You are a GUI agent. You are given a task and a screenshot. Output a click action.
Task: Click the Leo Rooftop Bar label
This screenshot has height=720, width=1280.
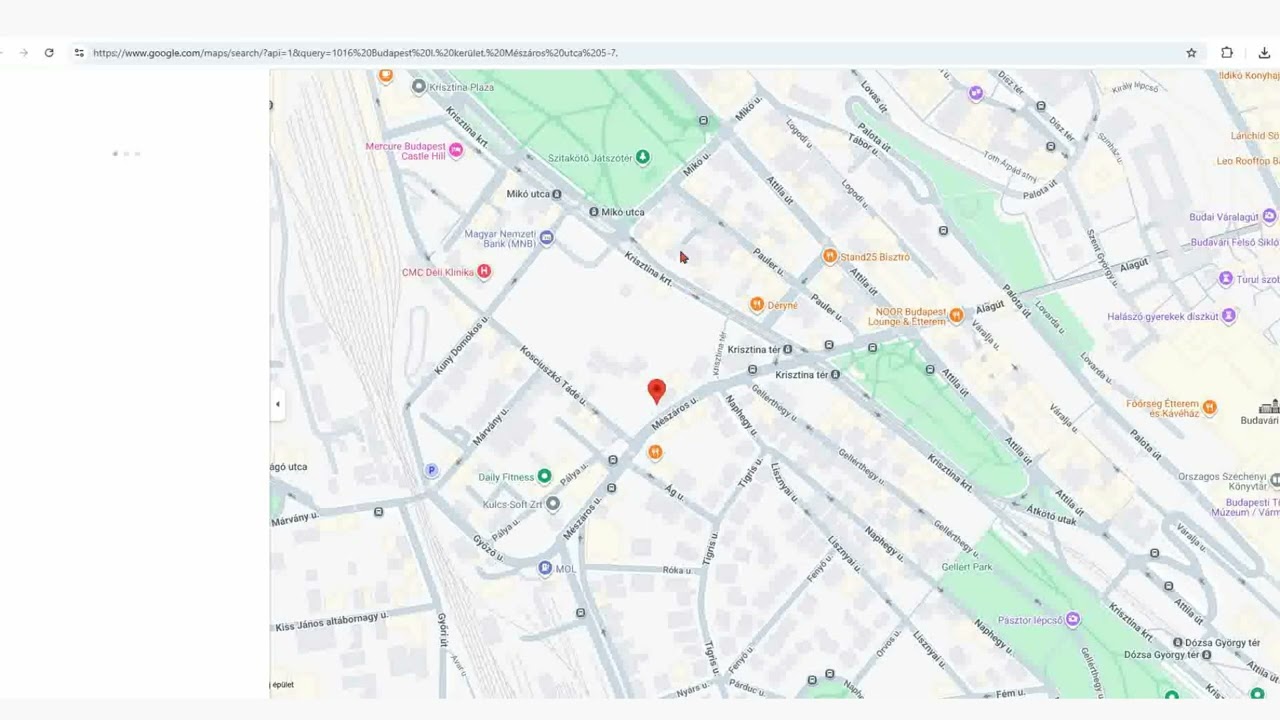click(x=1247, y=161)
